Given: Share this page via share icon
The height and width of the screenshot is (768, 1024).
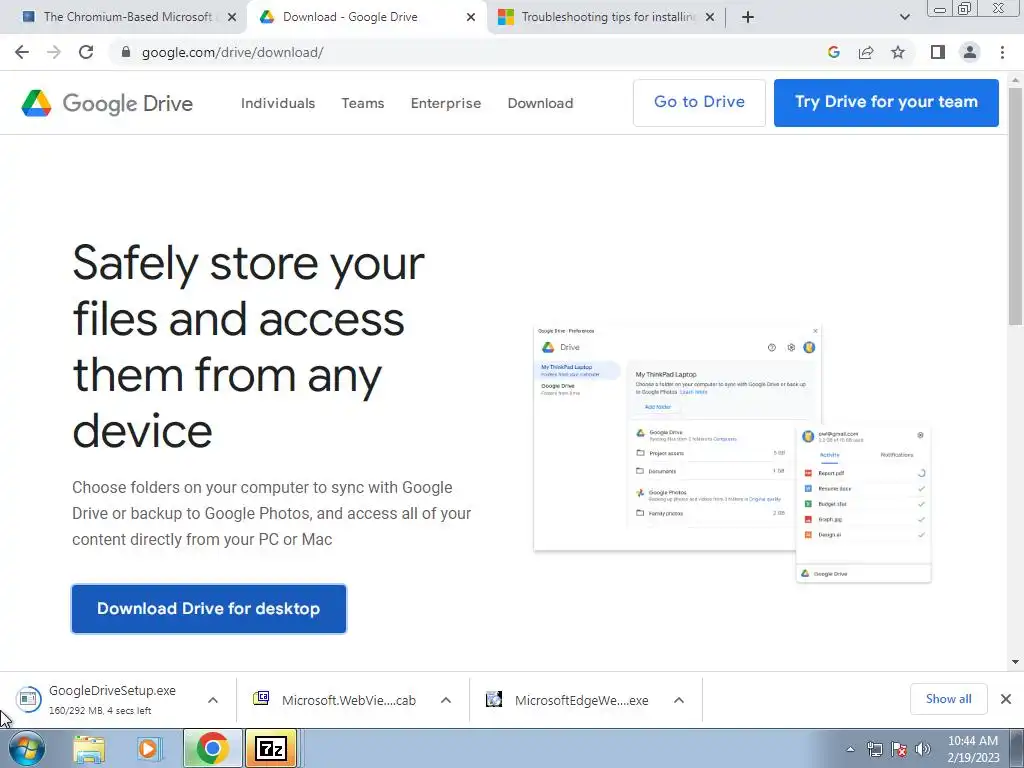Looking at the screenshot, I should [866, 52].
